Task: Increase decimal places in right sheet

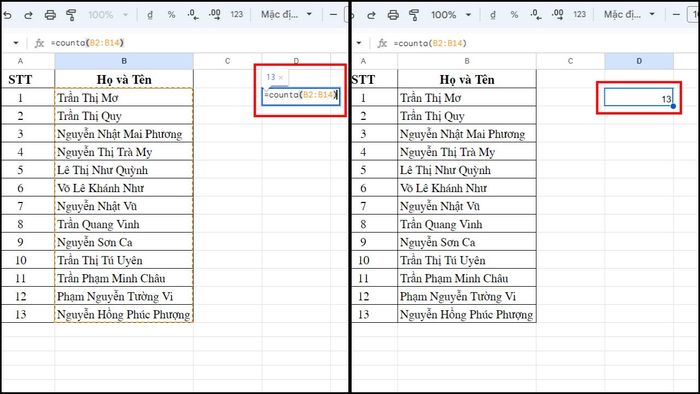Action: (x=558, y=15)
